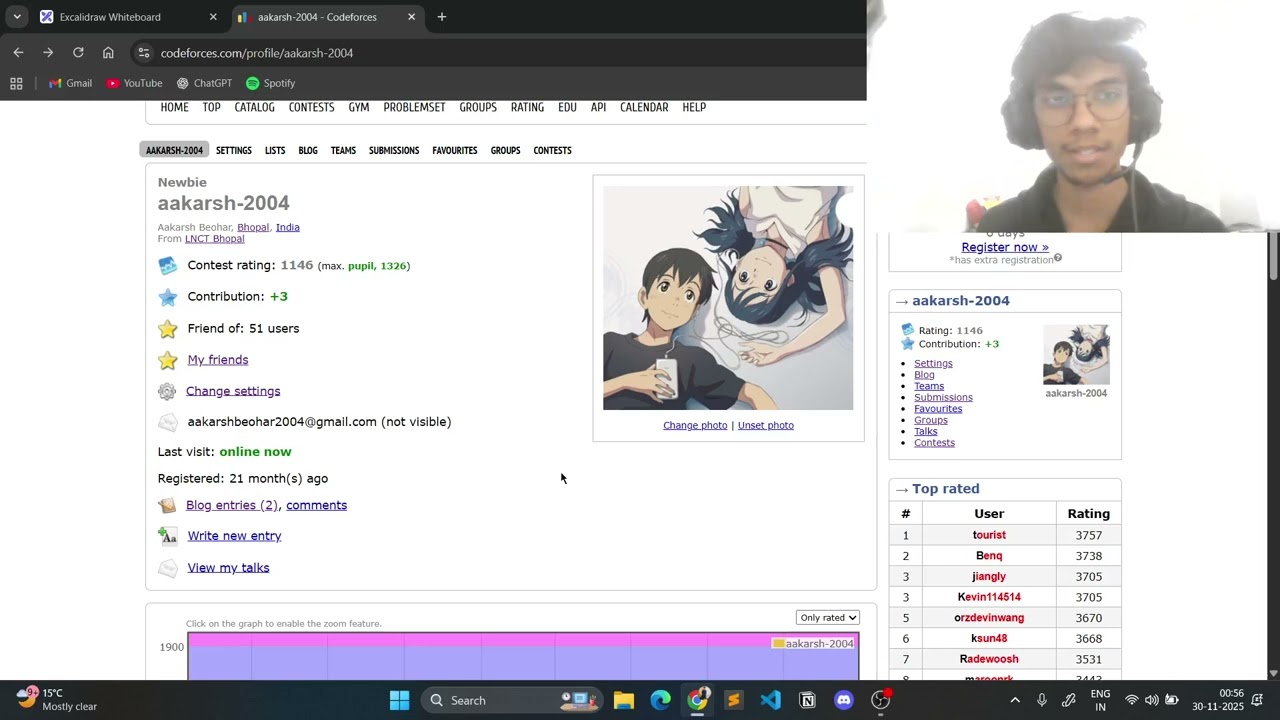Switch to the Excalidraw Whiteboard tab
This screenshot has height=720, width=1280.
pos(127,17)
